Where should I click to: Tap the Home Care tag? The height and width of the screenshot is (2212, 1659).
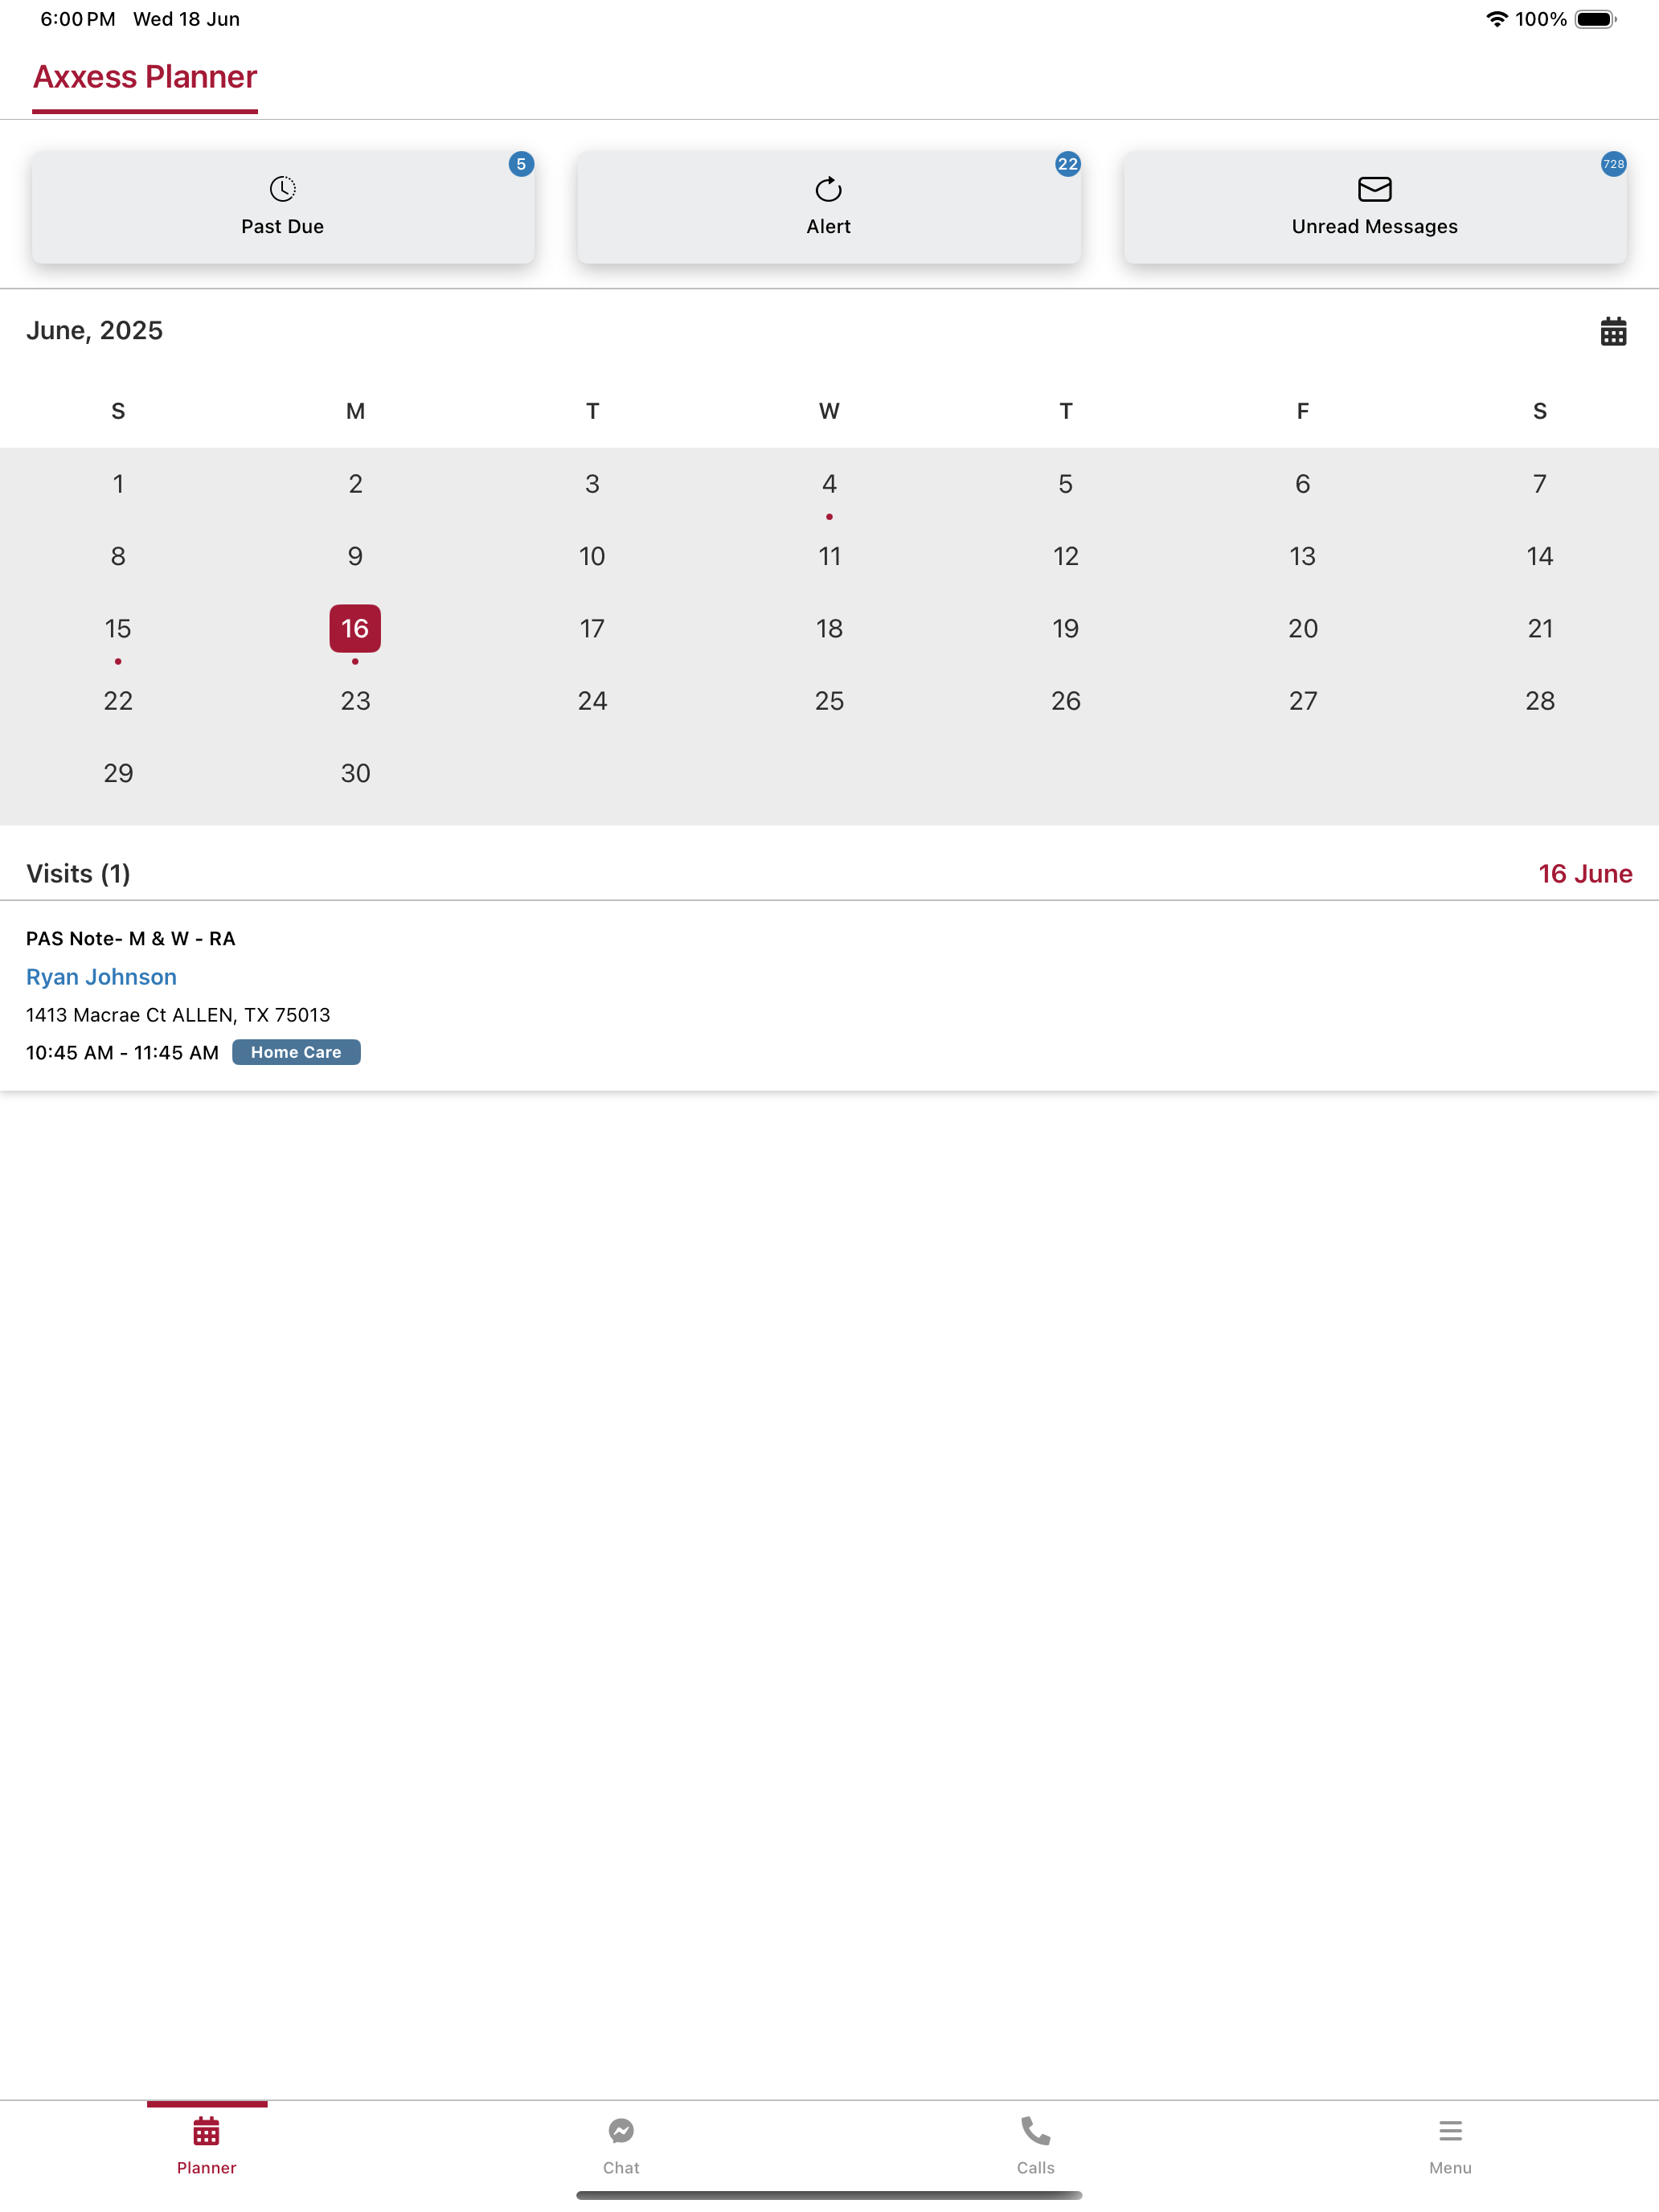pyautogui.click(x=296, y=1052)
